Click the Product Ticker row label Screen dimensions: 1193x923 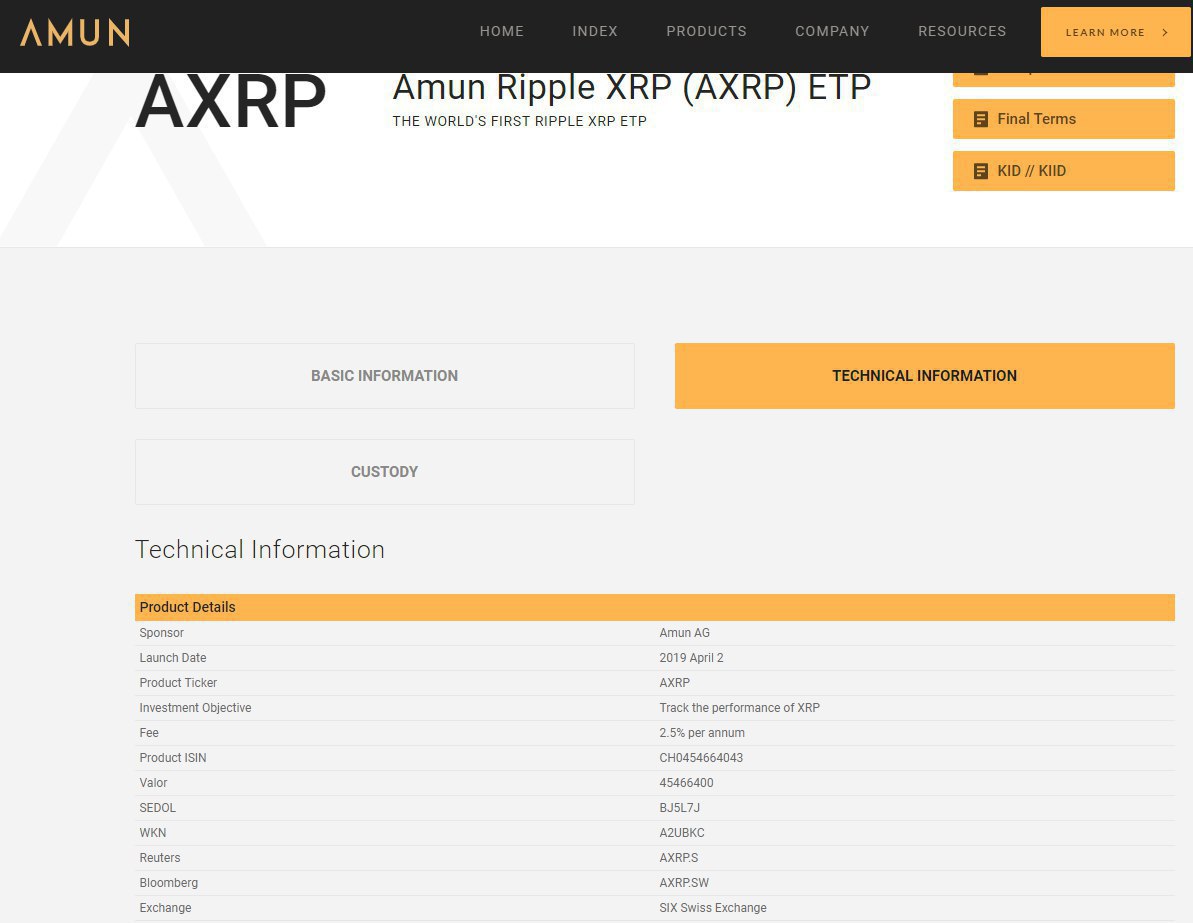[x=177, y=683]
